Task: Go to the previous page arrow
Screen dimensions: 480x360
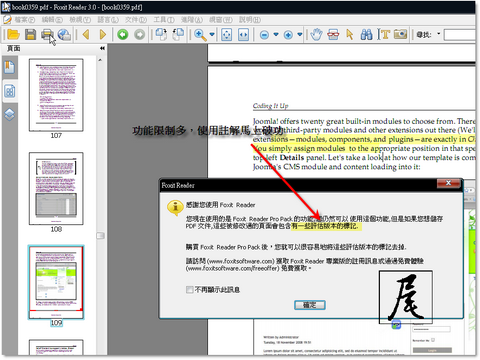Action: click(x=86, y=34)
